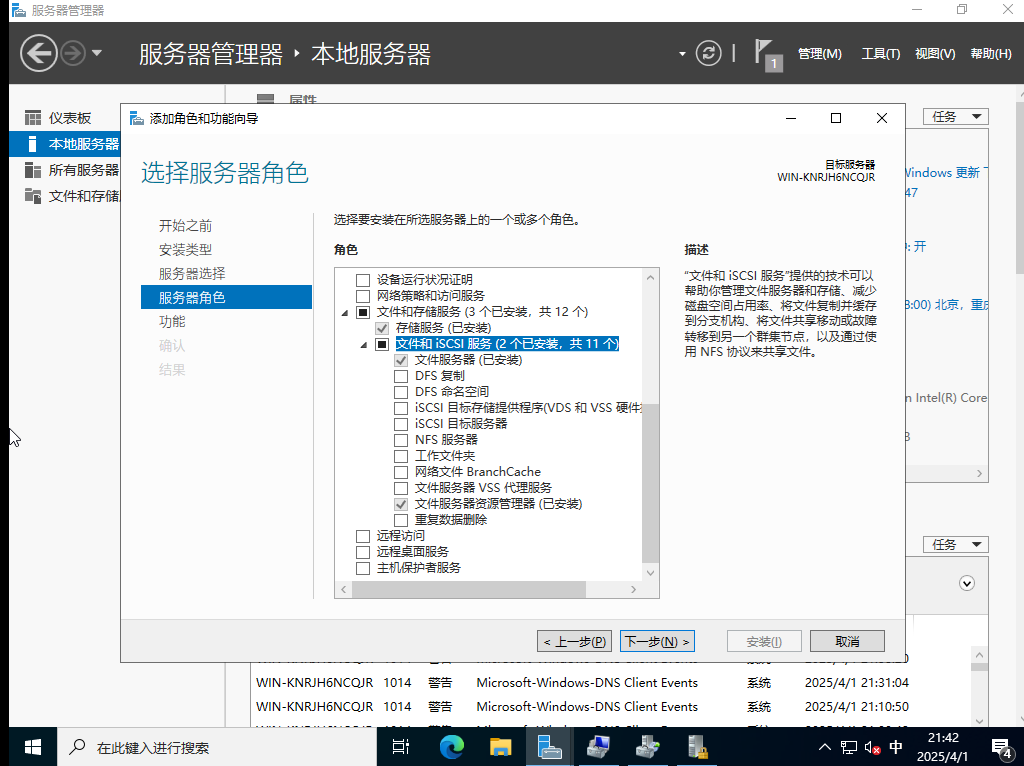Open File Explorer from taskbar
Screen dimensions: 1024x766
pyautogui.click(x=500, y=747)
